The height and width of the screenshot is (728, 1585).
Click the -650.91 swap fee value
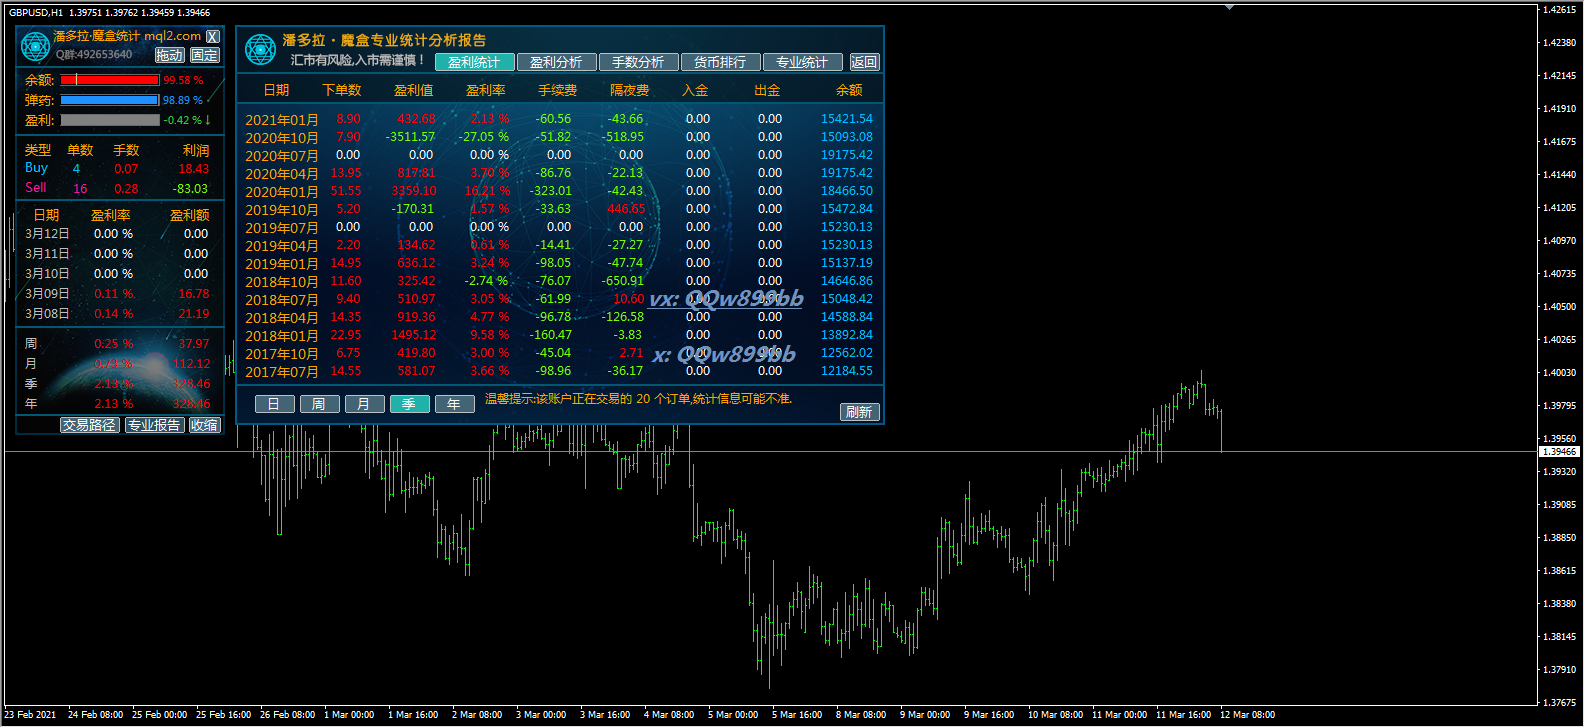click(x=623, y=281)
